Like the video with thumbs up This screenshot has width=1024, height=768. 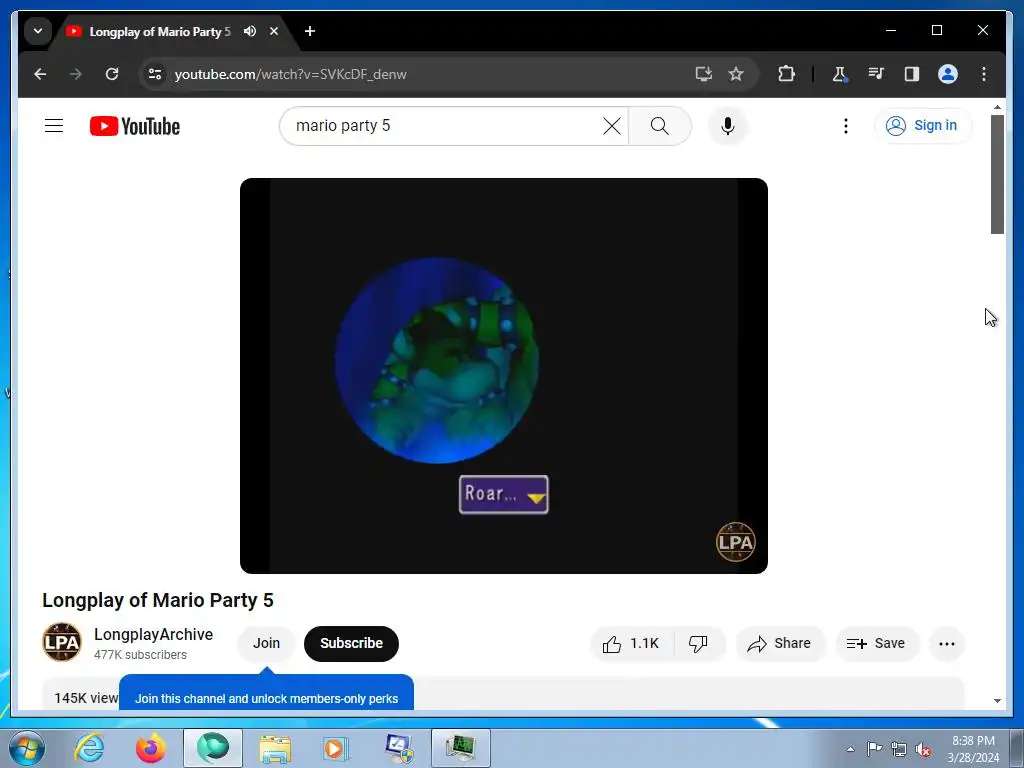(x=631, y=644)
